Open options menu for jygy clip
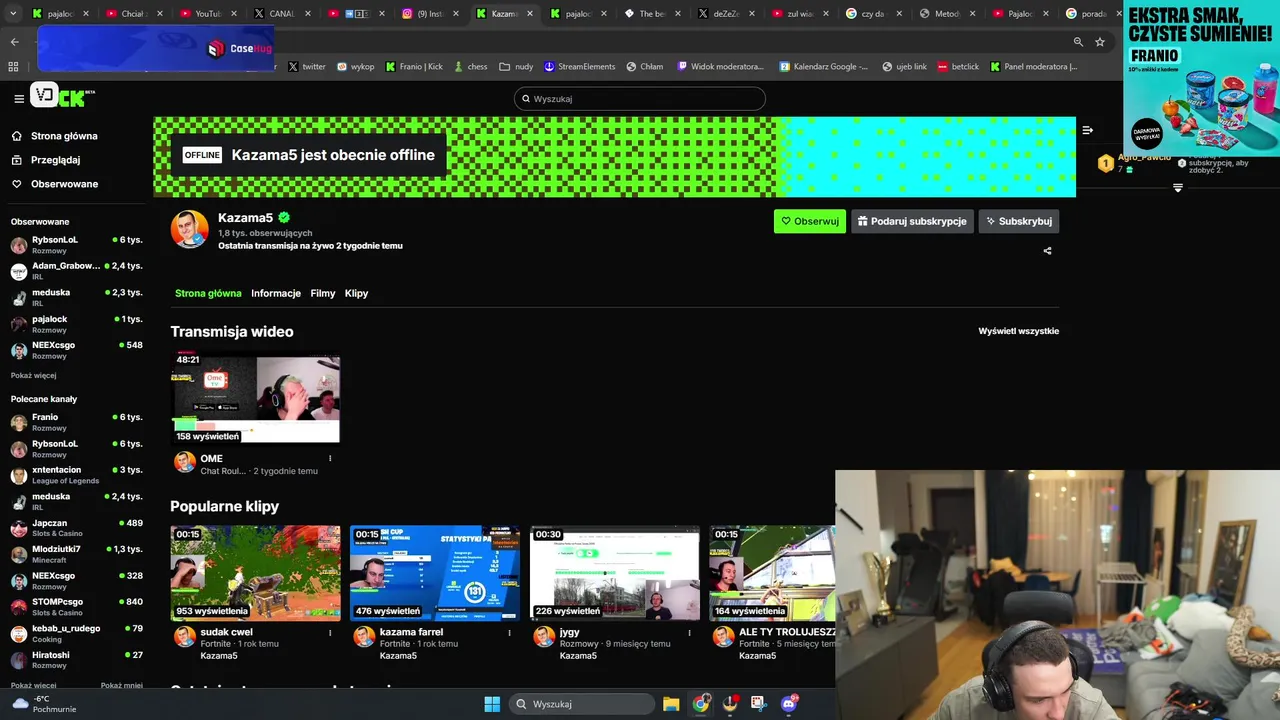1280x720 pixels. 689,632
